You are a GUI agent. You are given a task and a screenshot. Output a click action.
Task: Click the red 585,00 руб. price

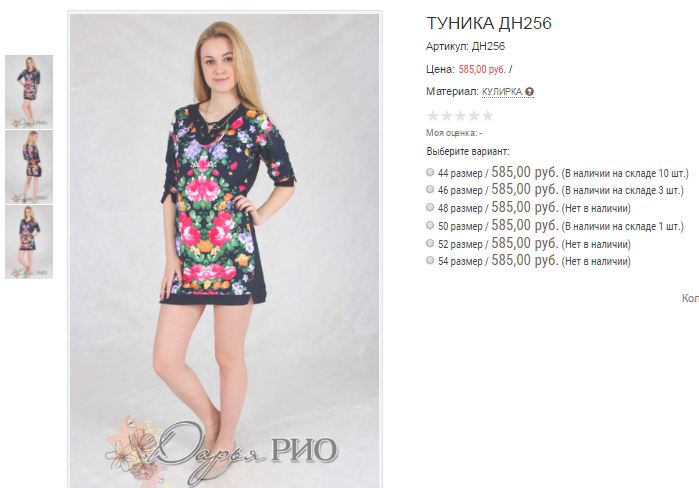pos(482,70)
